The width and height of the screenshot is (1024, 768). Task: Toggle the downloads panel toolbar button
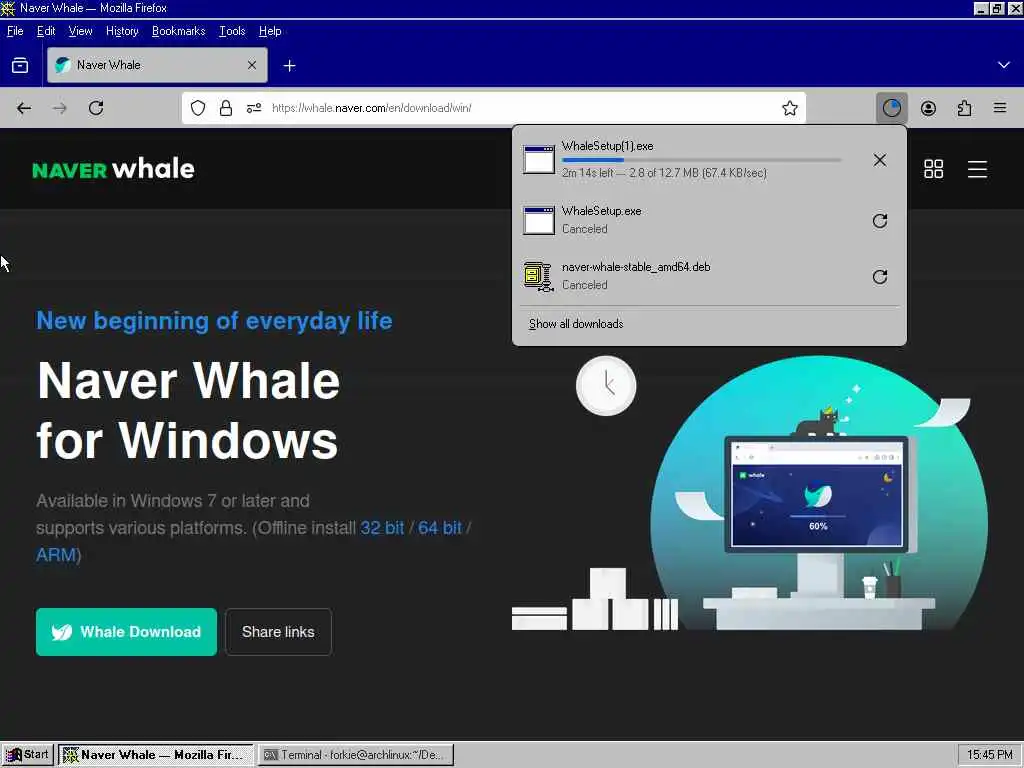pyautogui.click(x=891, y=108)
